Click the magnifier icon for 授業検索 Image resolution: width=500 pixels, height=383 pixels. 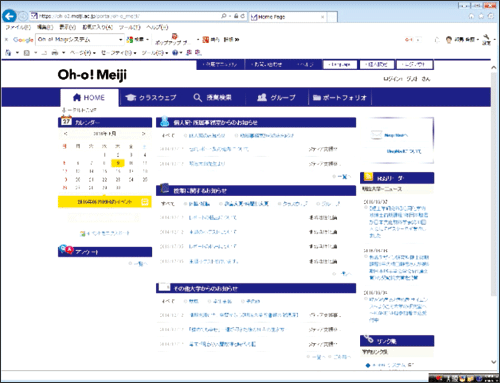[197, 97]
